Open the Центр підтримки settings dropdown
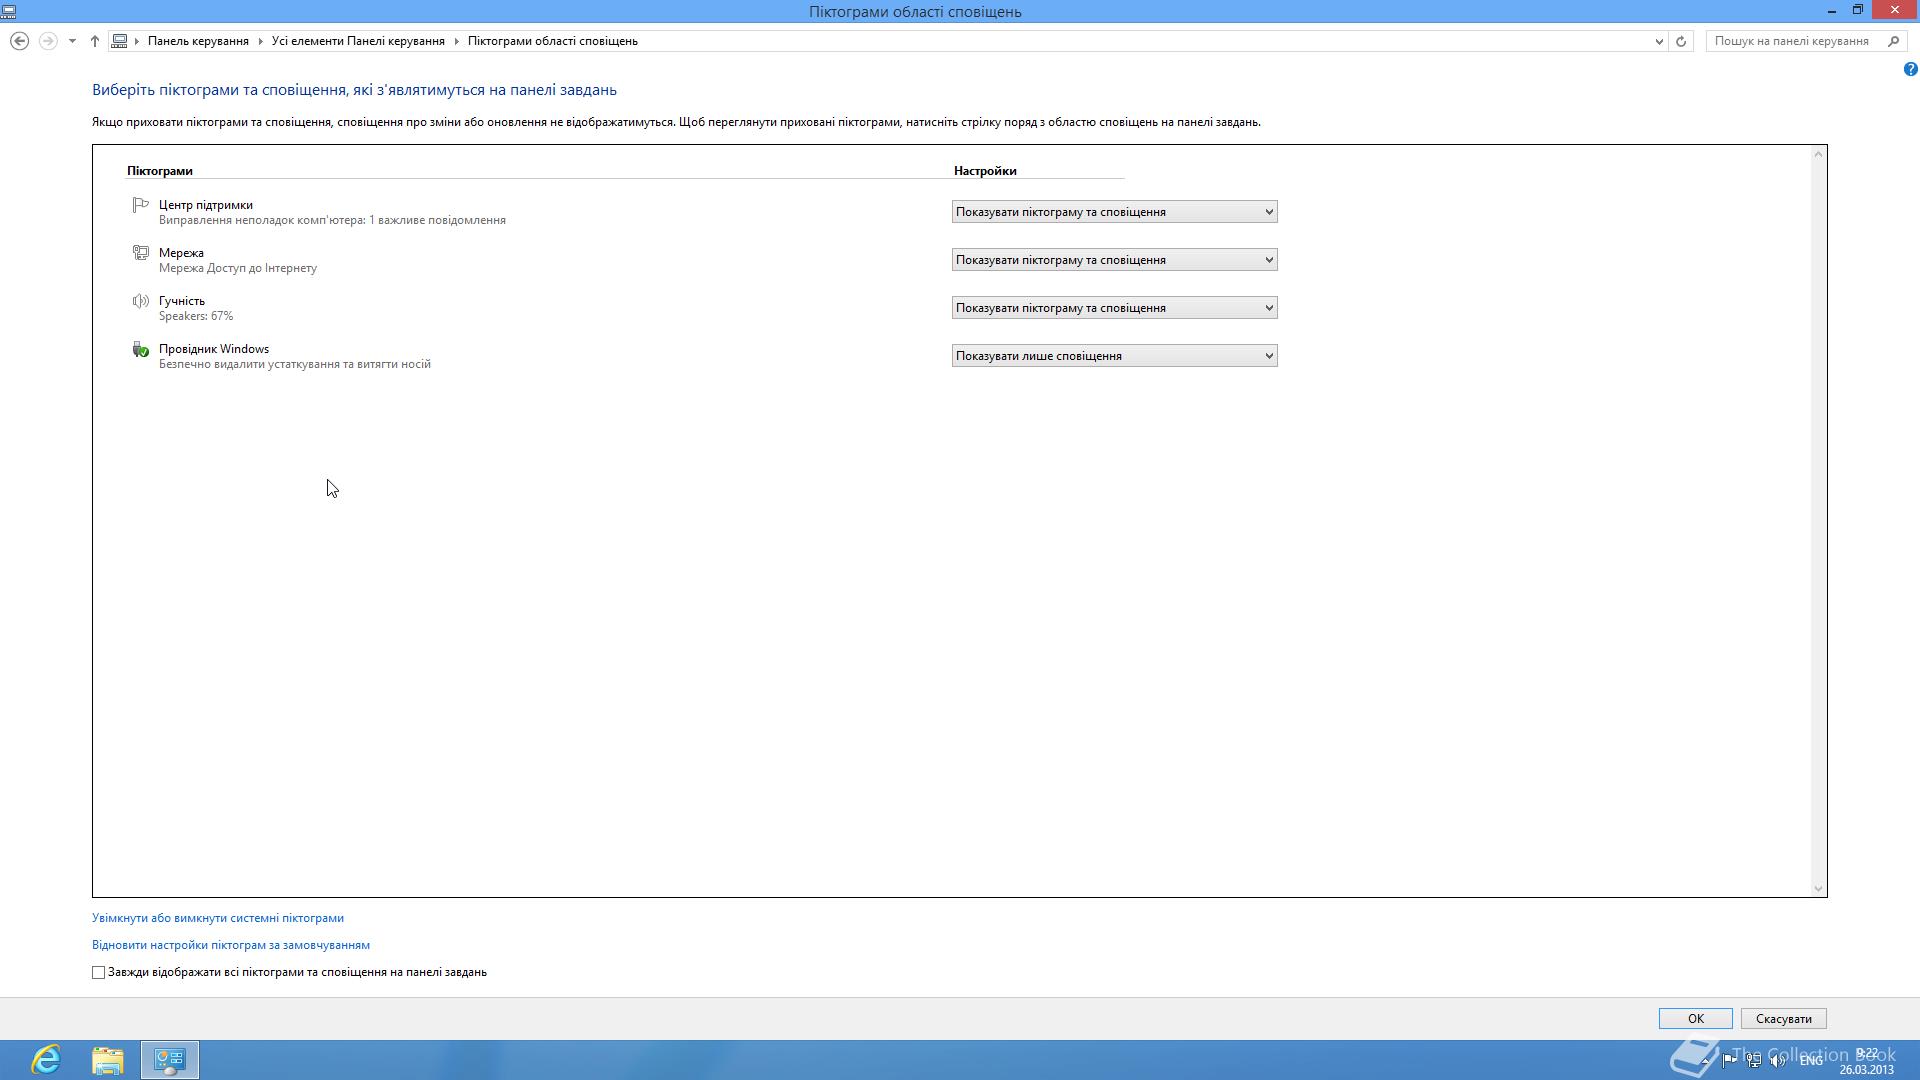The width and height of the screenshot is (1920, 1080). (x=1114, y=212)
